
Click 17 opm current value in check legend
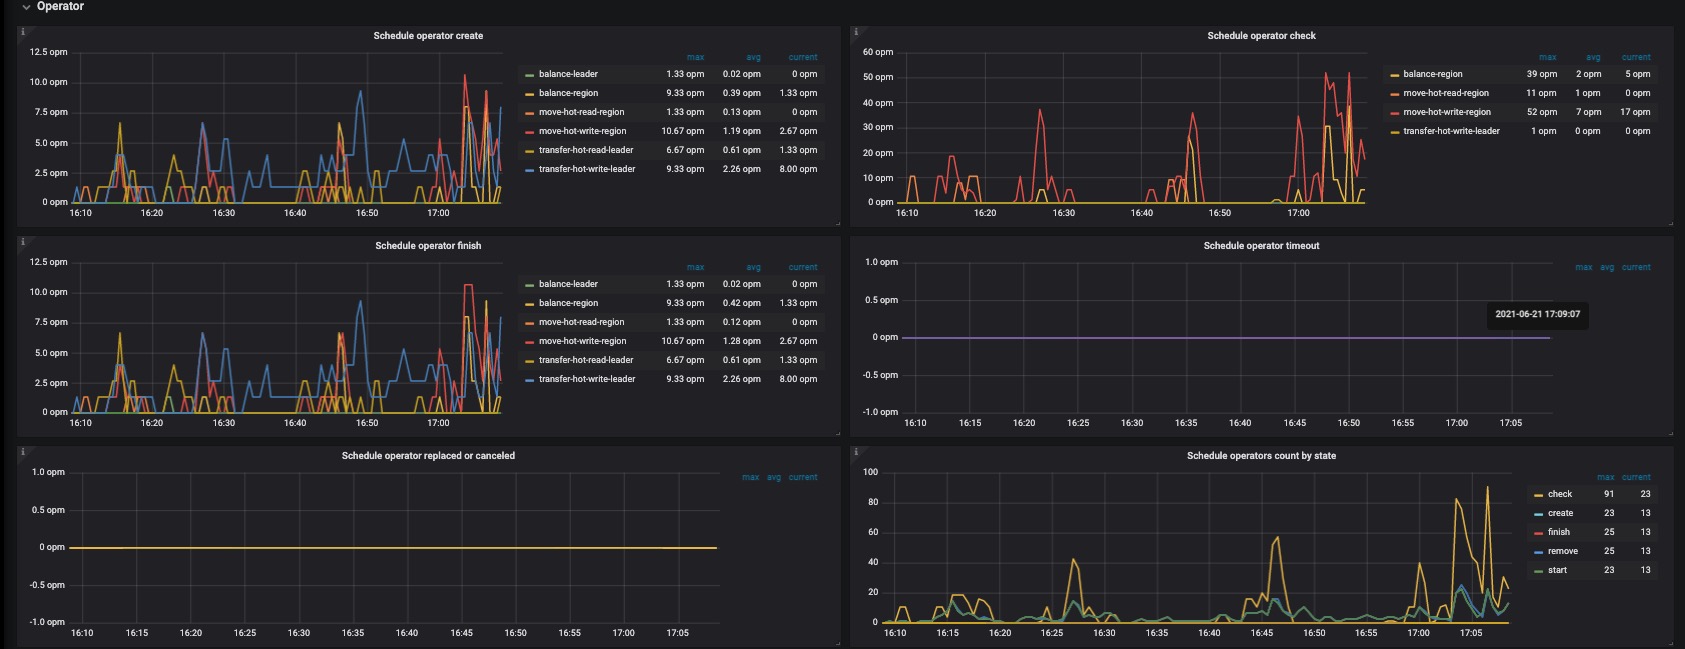pyautogui.click(x=1635, y=112)
